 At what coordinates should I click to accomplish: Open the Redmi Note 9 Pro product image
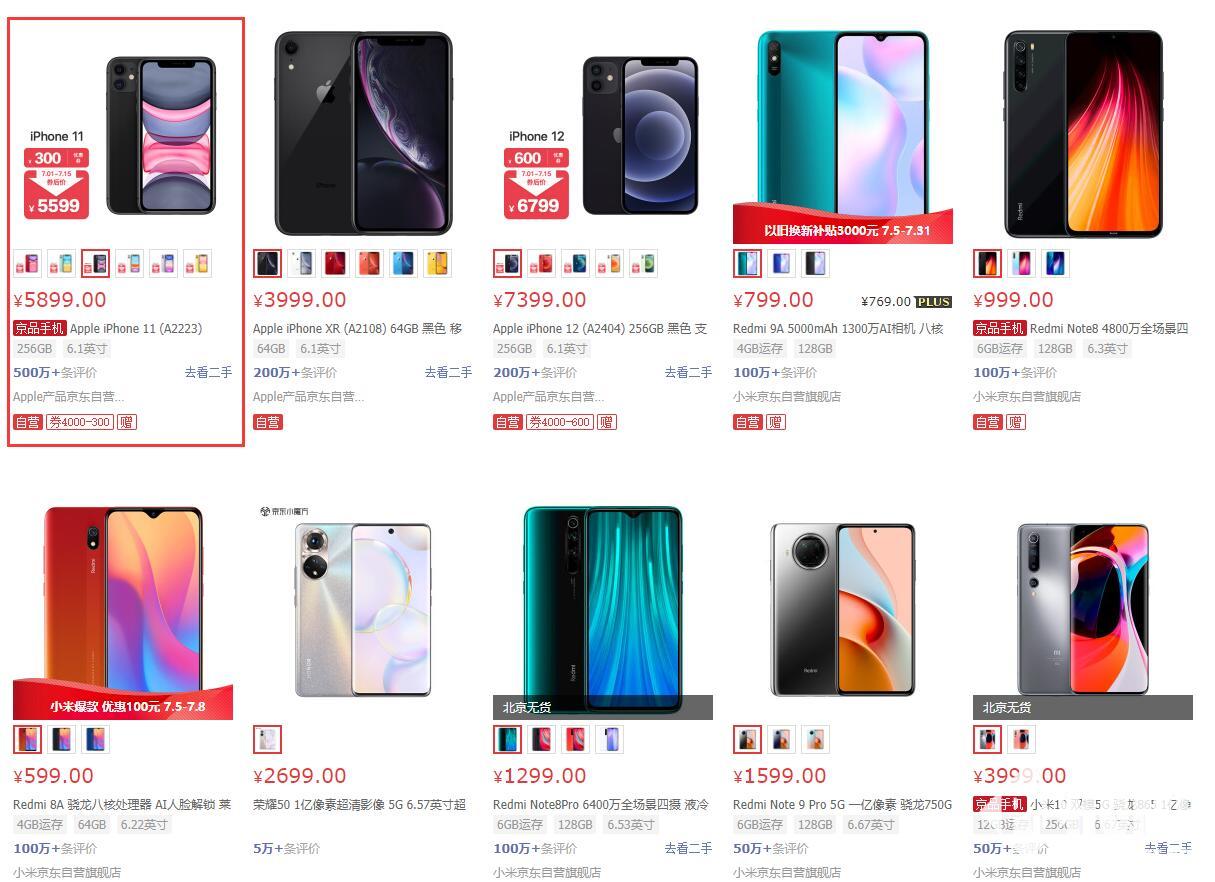(x=843, y=609)
